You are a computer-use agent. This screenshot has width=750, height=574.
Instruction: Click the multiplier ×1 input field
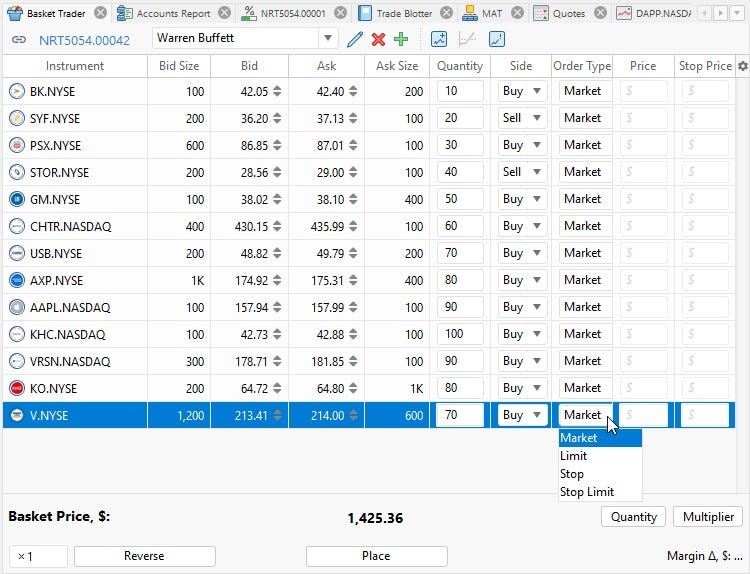tap(38, 556)
